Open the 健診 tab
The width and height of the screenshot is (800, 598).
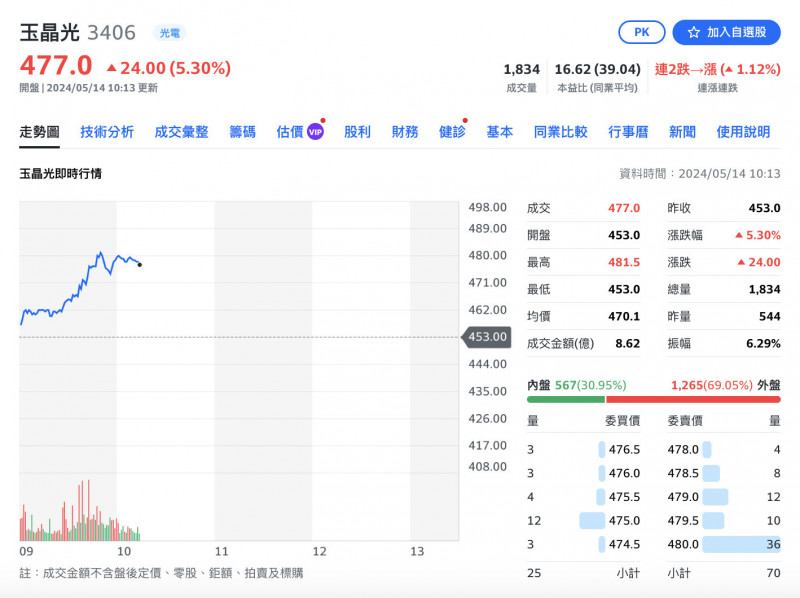[x=452, y=132]
